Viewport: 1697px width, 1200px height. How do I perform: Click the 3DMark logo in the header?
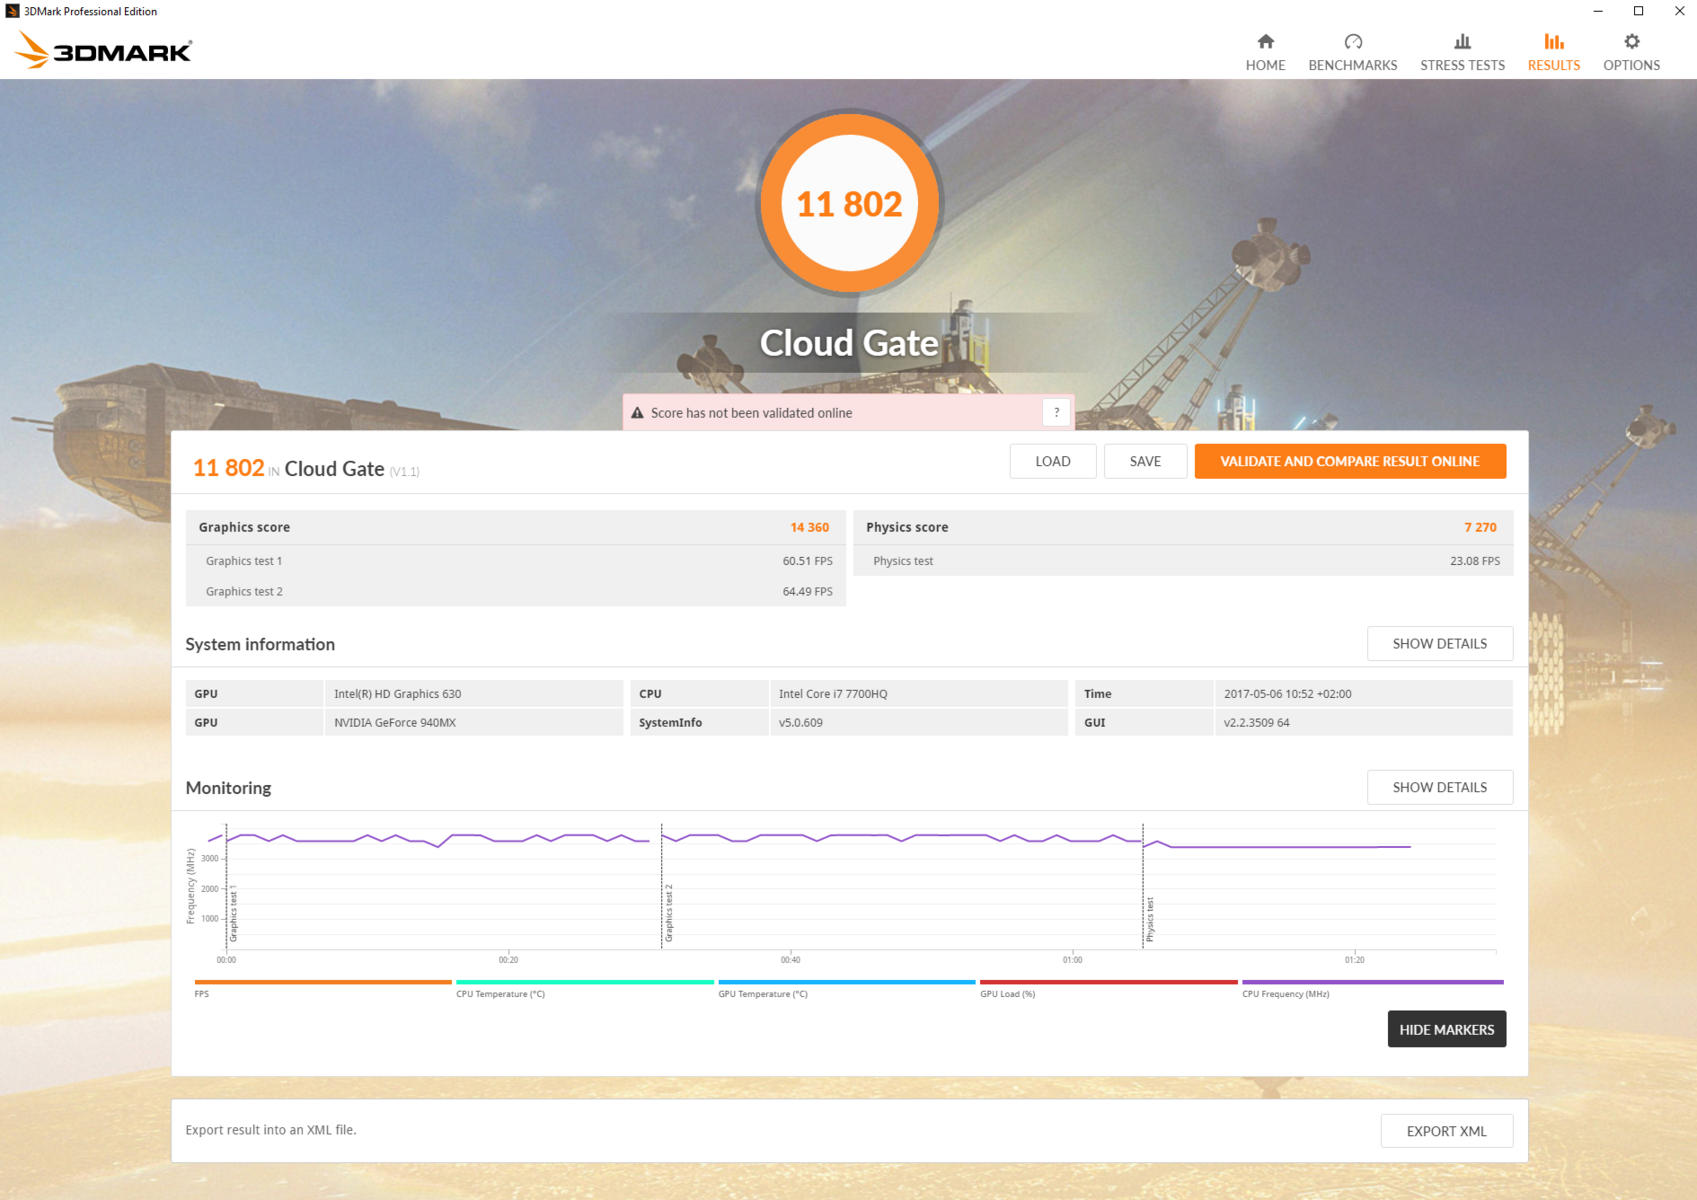pyautogui.click(x=104, y=50)
